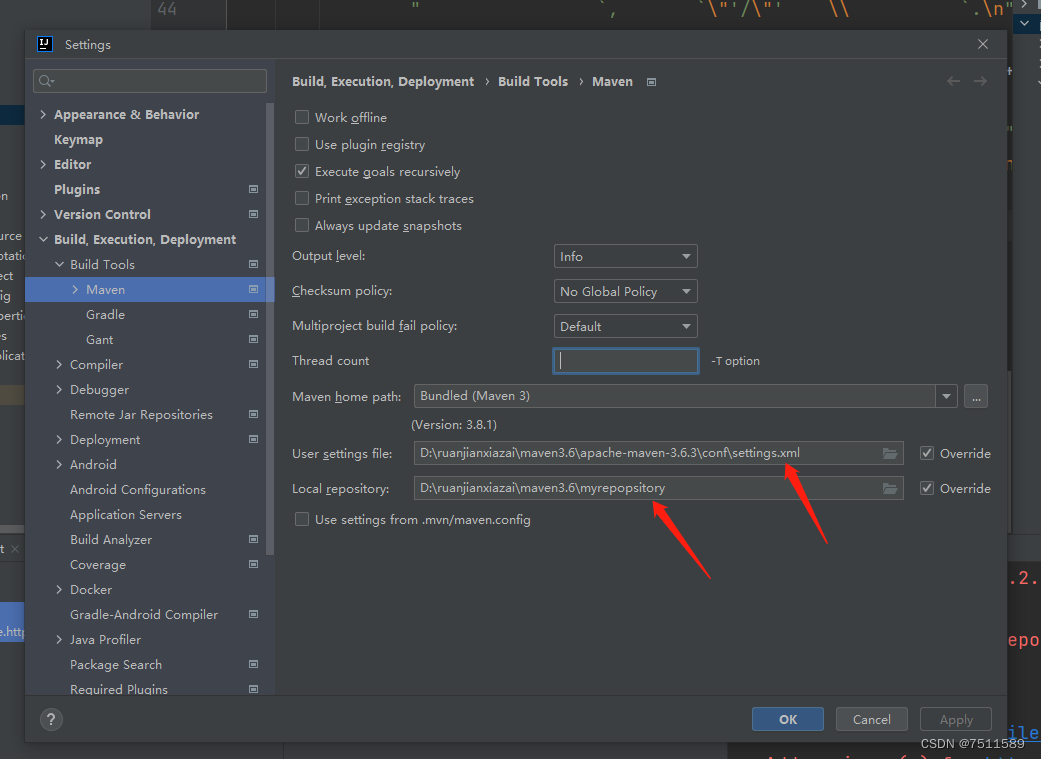Expand the Debugger node

coord(59,389)
